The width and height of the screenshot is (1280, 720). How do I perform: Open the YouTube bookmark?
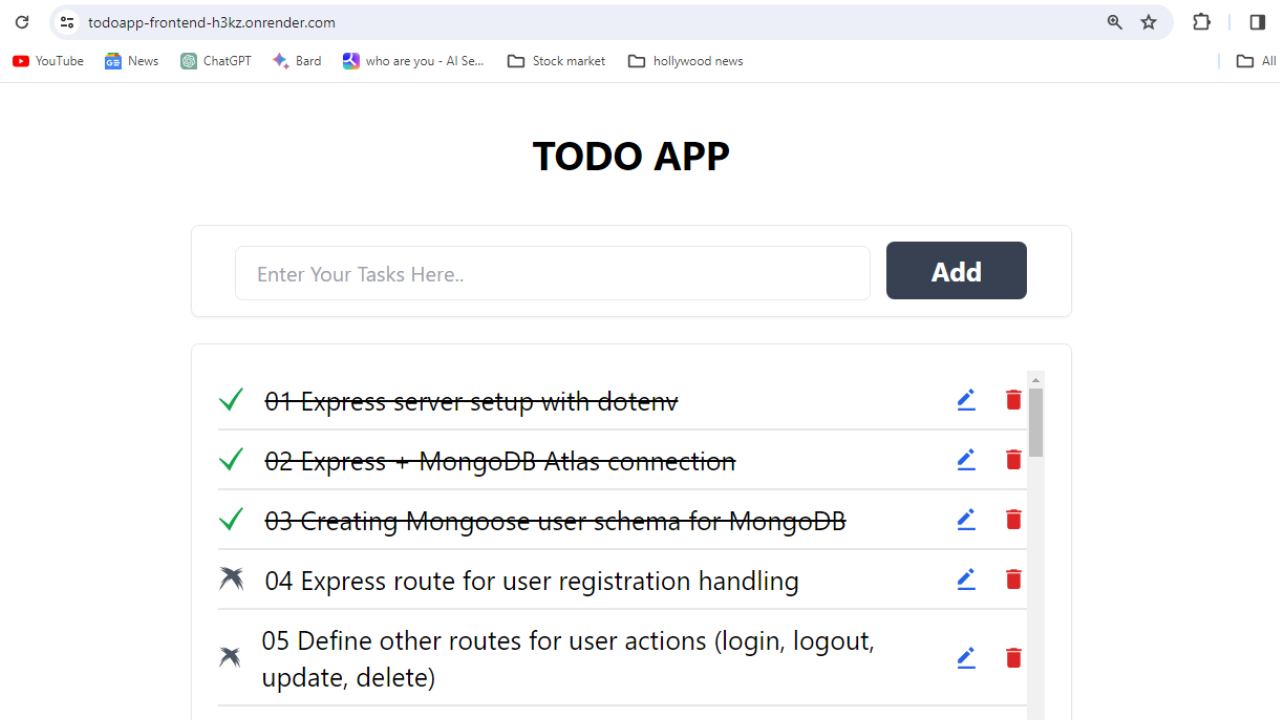click(48, 61)
